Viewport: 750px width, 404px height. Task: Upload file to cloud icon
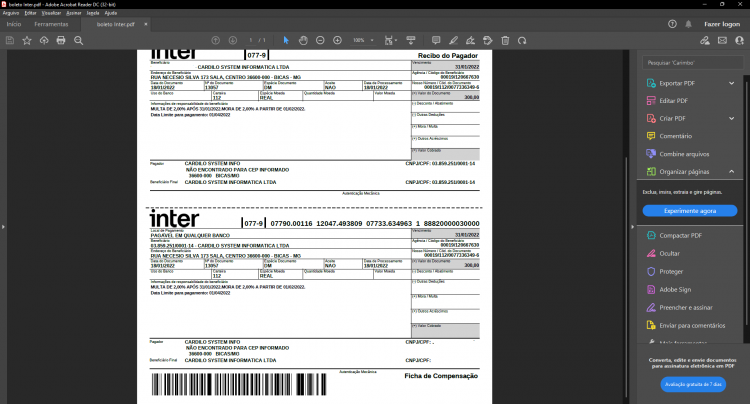(44, 41)
